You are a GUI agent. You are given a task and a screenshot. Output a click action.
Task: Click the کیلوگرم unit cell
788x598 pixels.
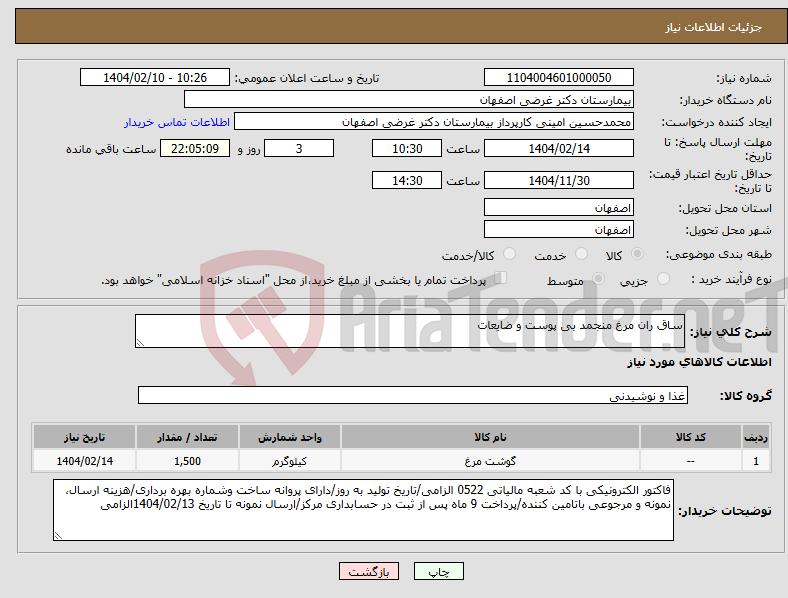coord(290,461)
